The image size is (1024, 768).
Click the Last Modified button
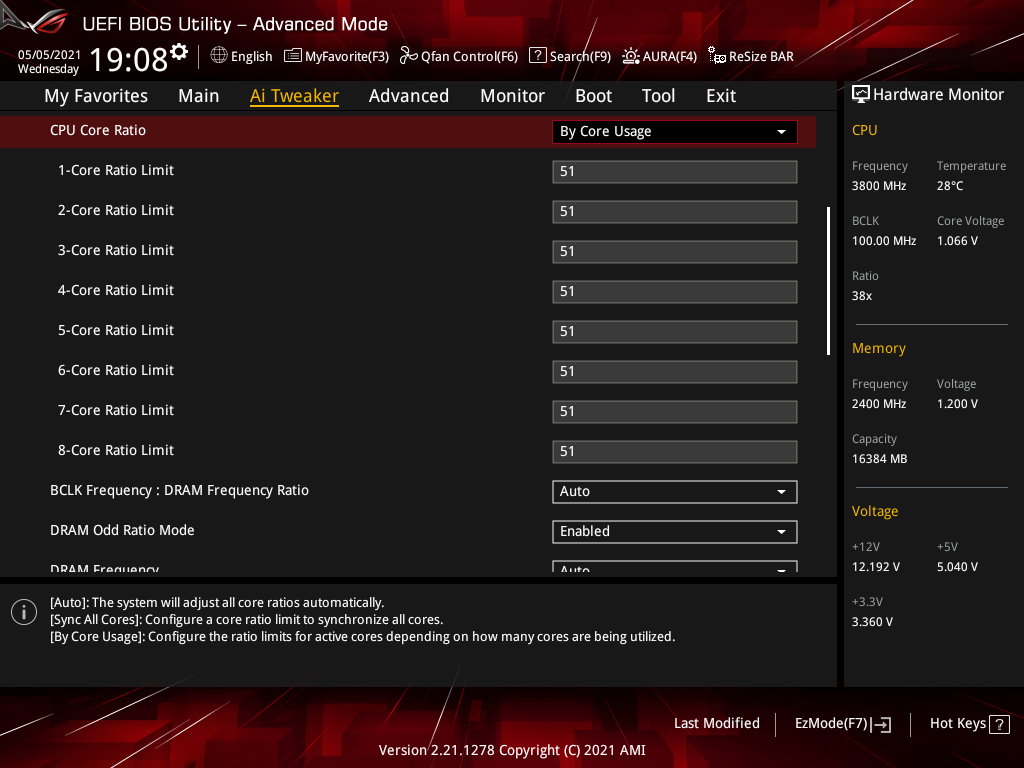coord(716,723)
